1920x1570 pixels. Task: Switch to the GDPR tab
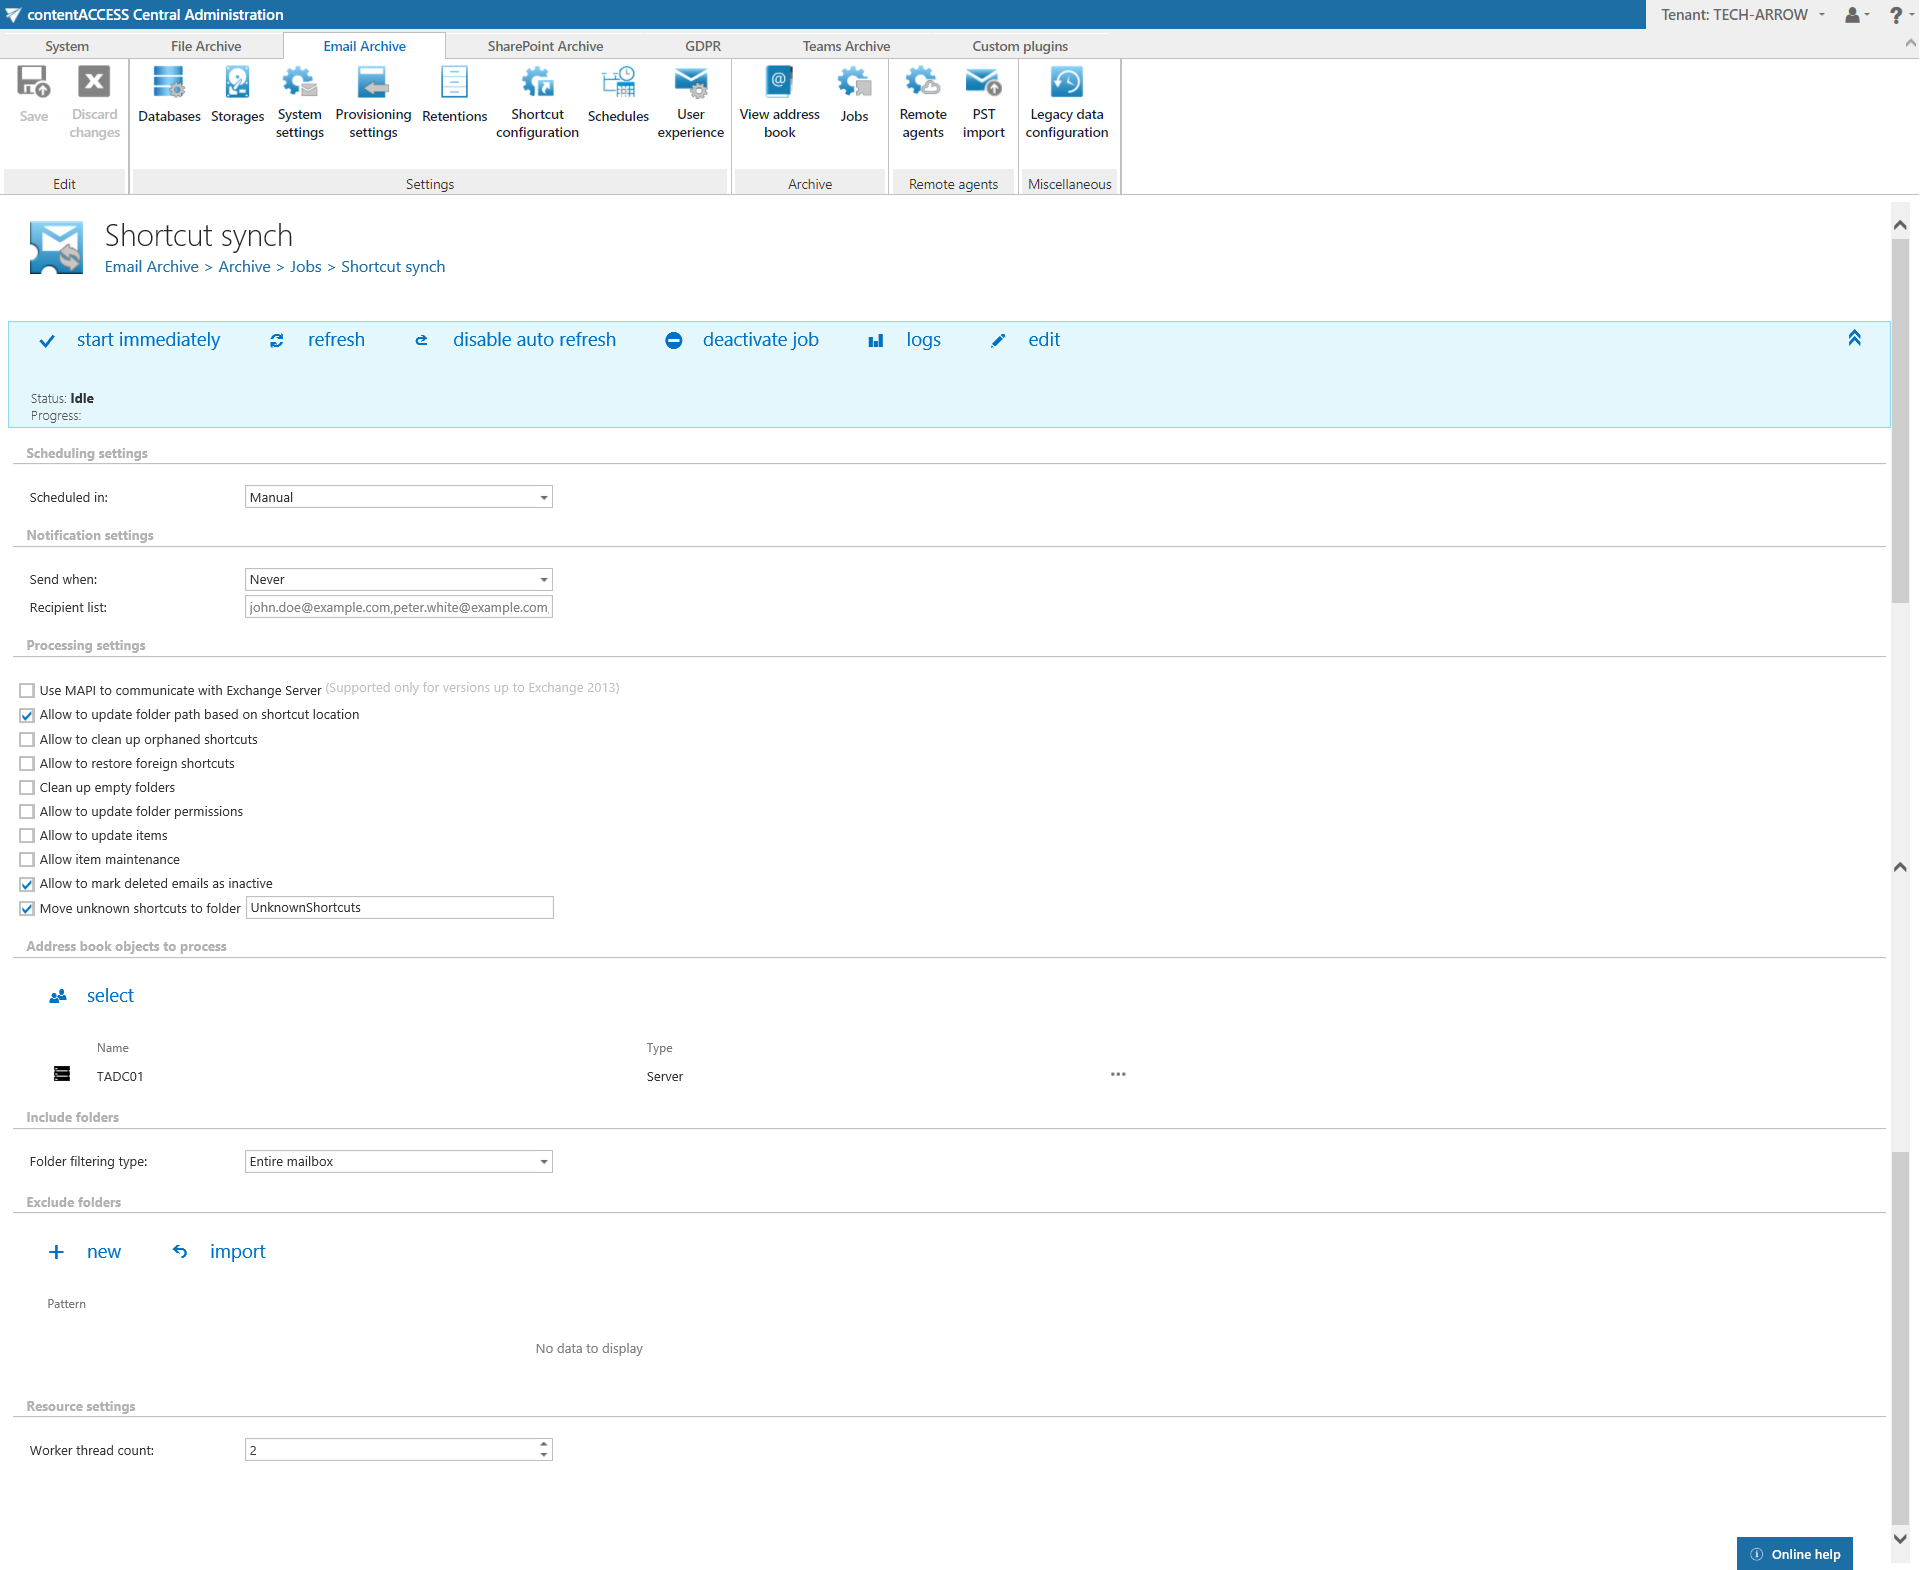[x=702, y=46]
